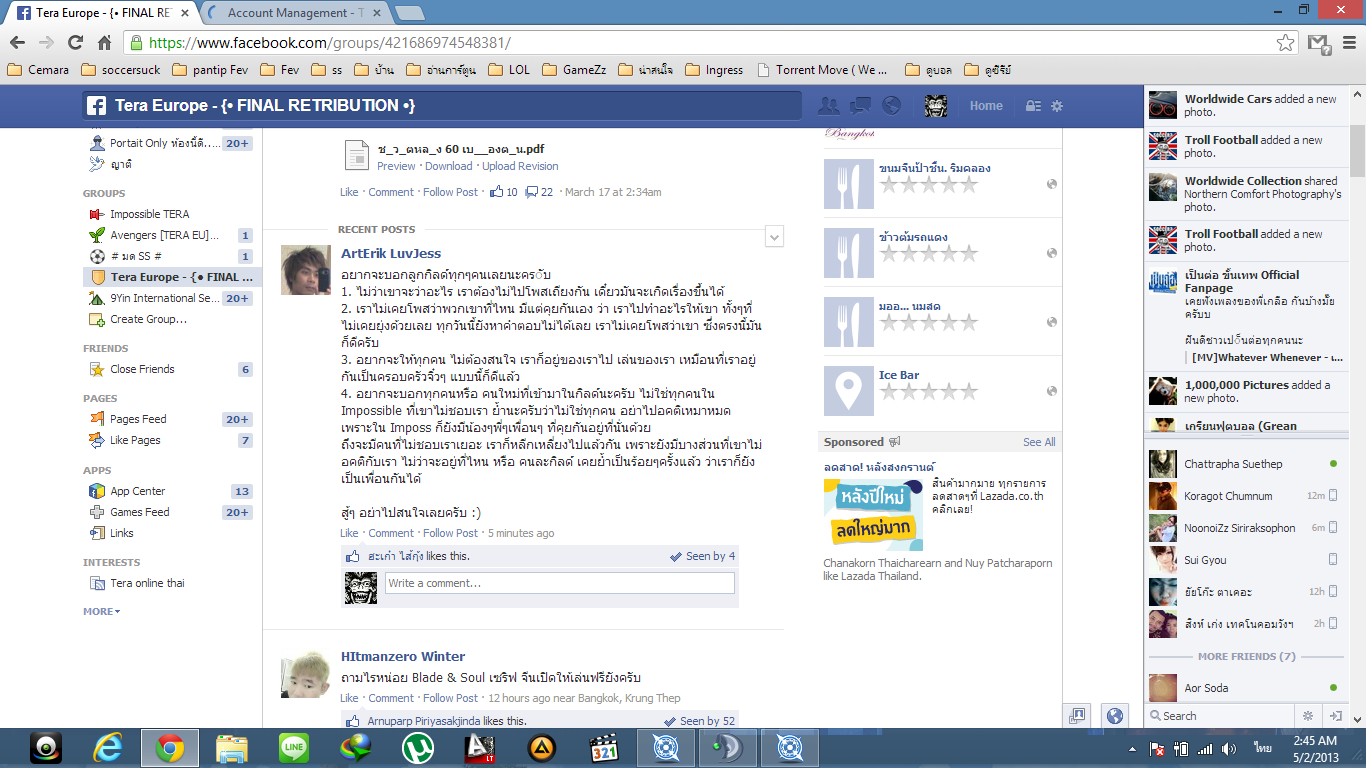The width and height of the screenshot is (1366, 768).
Task: Open chat with Chattrapha Suethep
Action: coord(1246,464)
